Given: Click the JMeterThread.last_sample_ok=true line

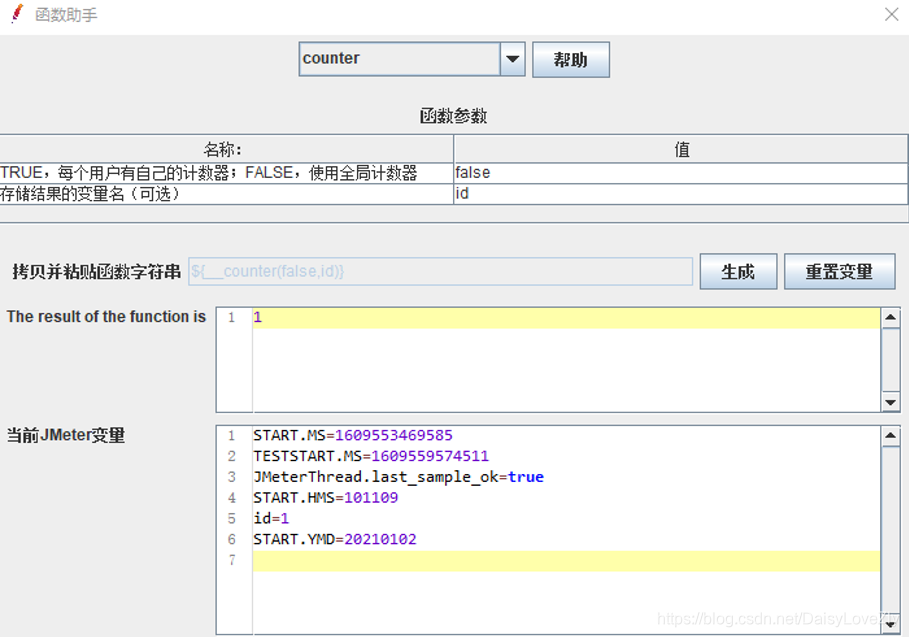Looking at the screenshot, I should [x=398, y=477].
